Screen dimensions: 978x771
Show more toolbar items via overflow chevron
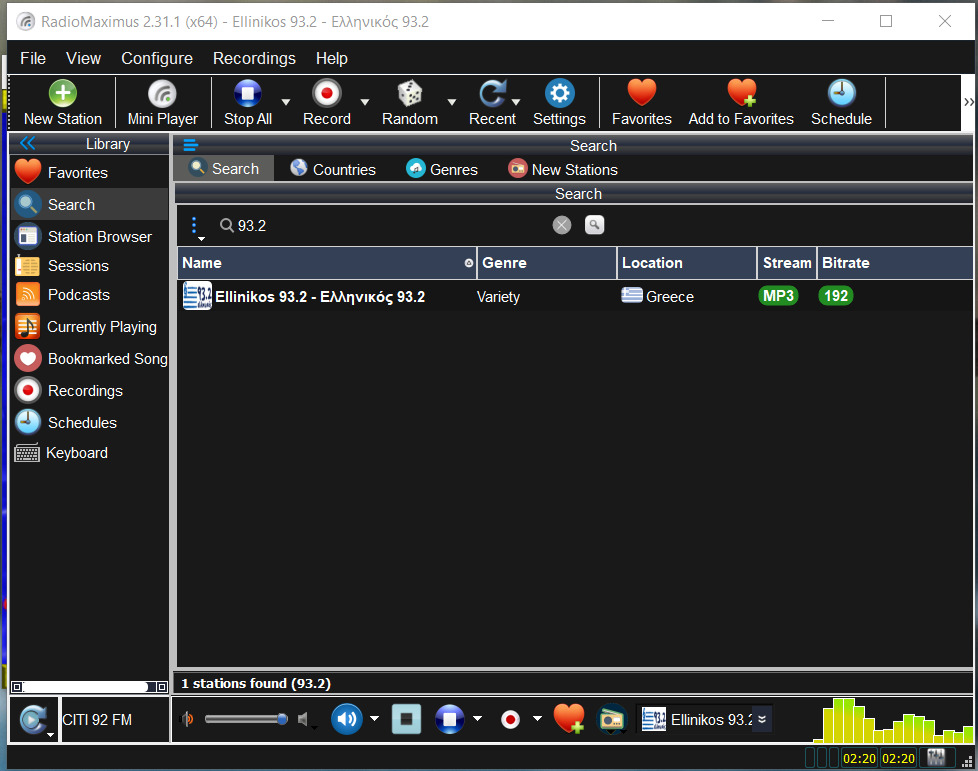click(969, 102)
